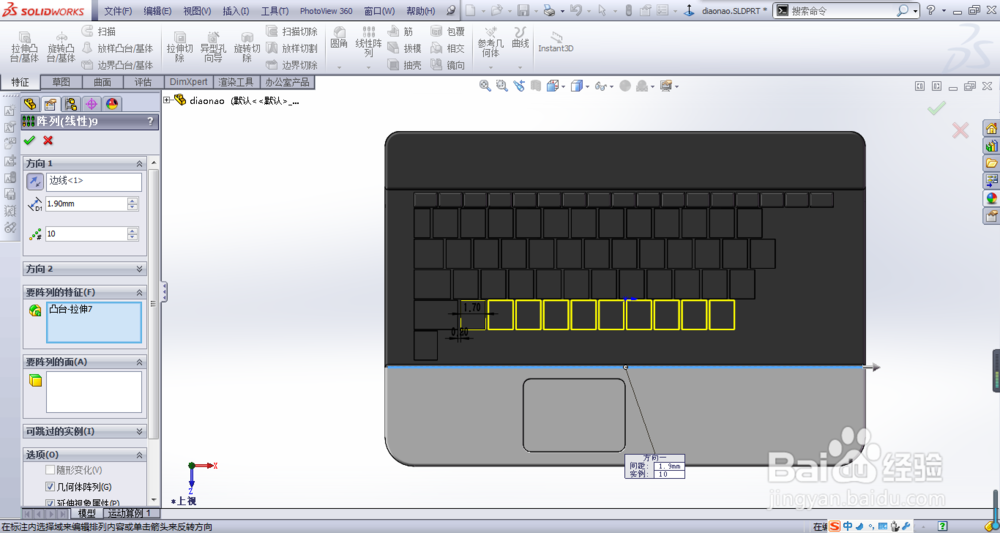This screenshot has width=1000, height=533.
Task: Open the PropertyManager tab icon
Action: point(50,104)
